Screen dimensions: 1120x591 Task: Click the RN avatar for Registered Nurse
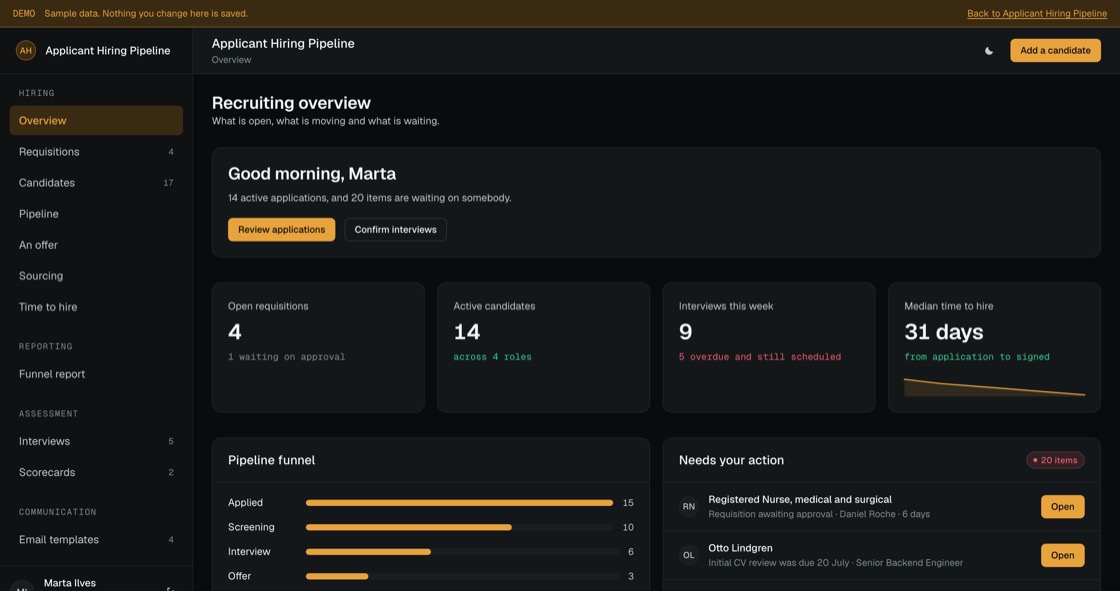click(x=689, y=507)
